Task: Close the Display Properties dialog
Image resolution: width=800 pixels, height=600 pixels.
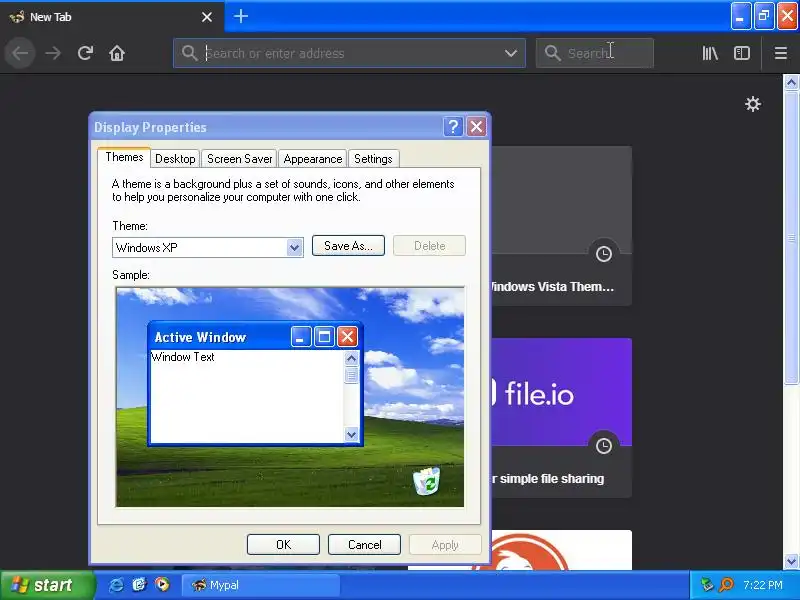Action: (477, 127)
